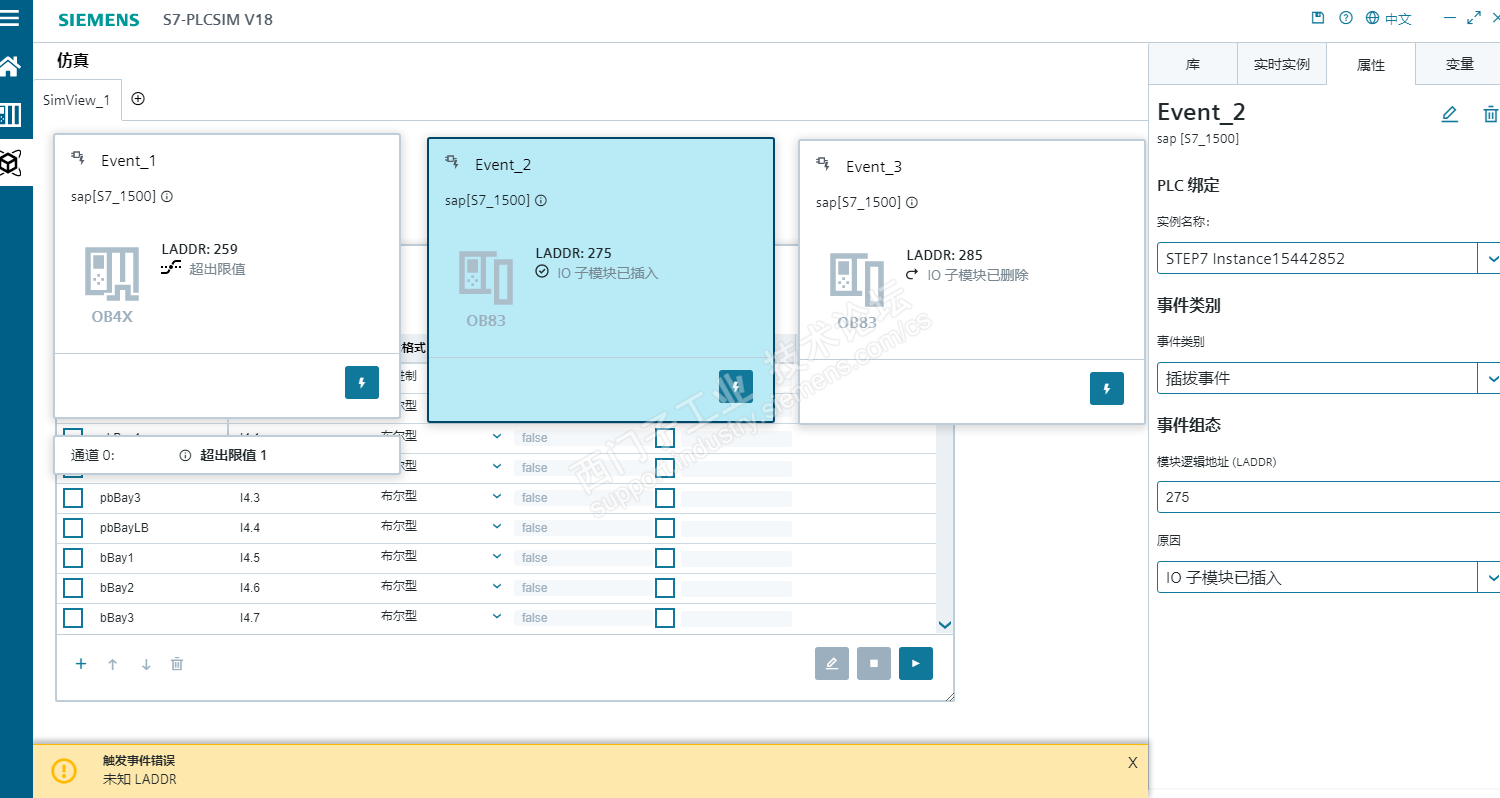This screenshot has height=798, width=1500.
Task: Open the 属性 tab
Action: click(1371, 64)
